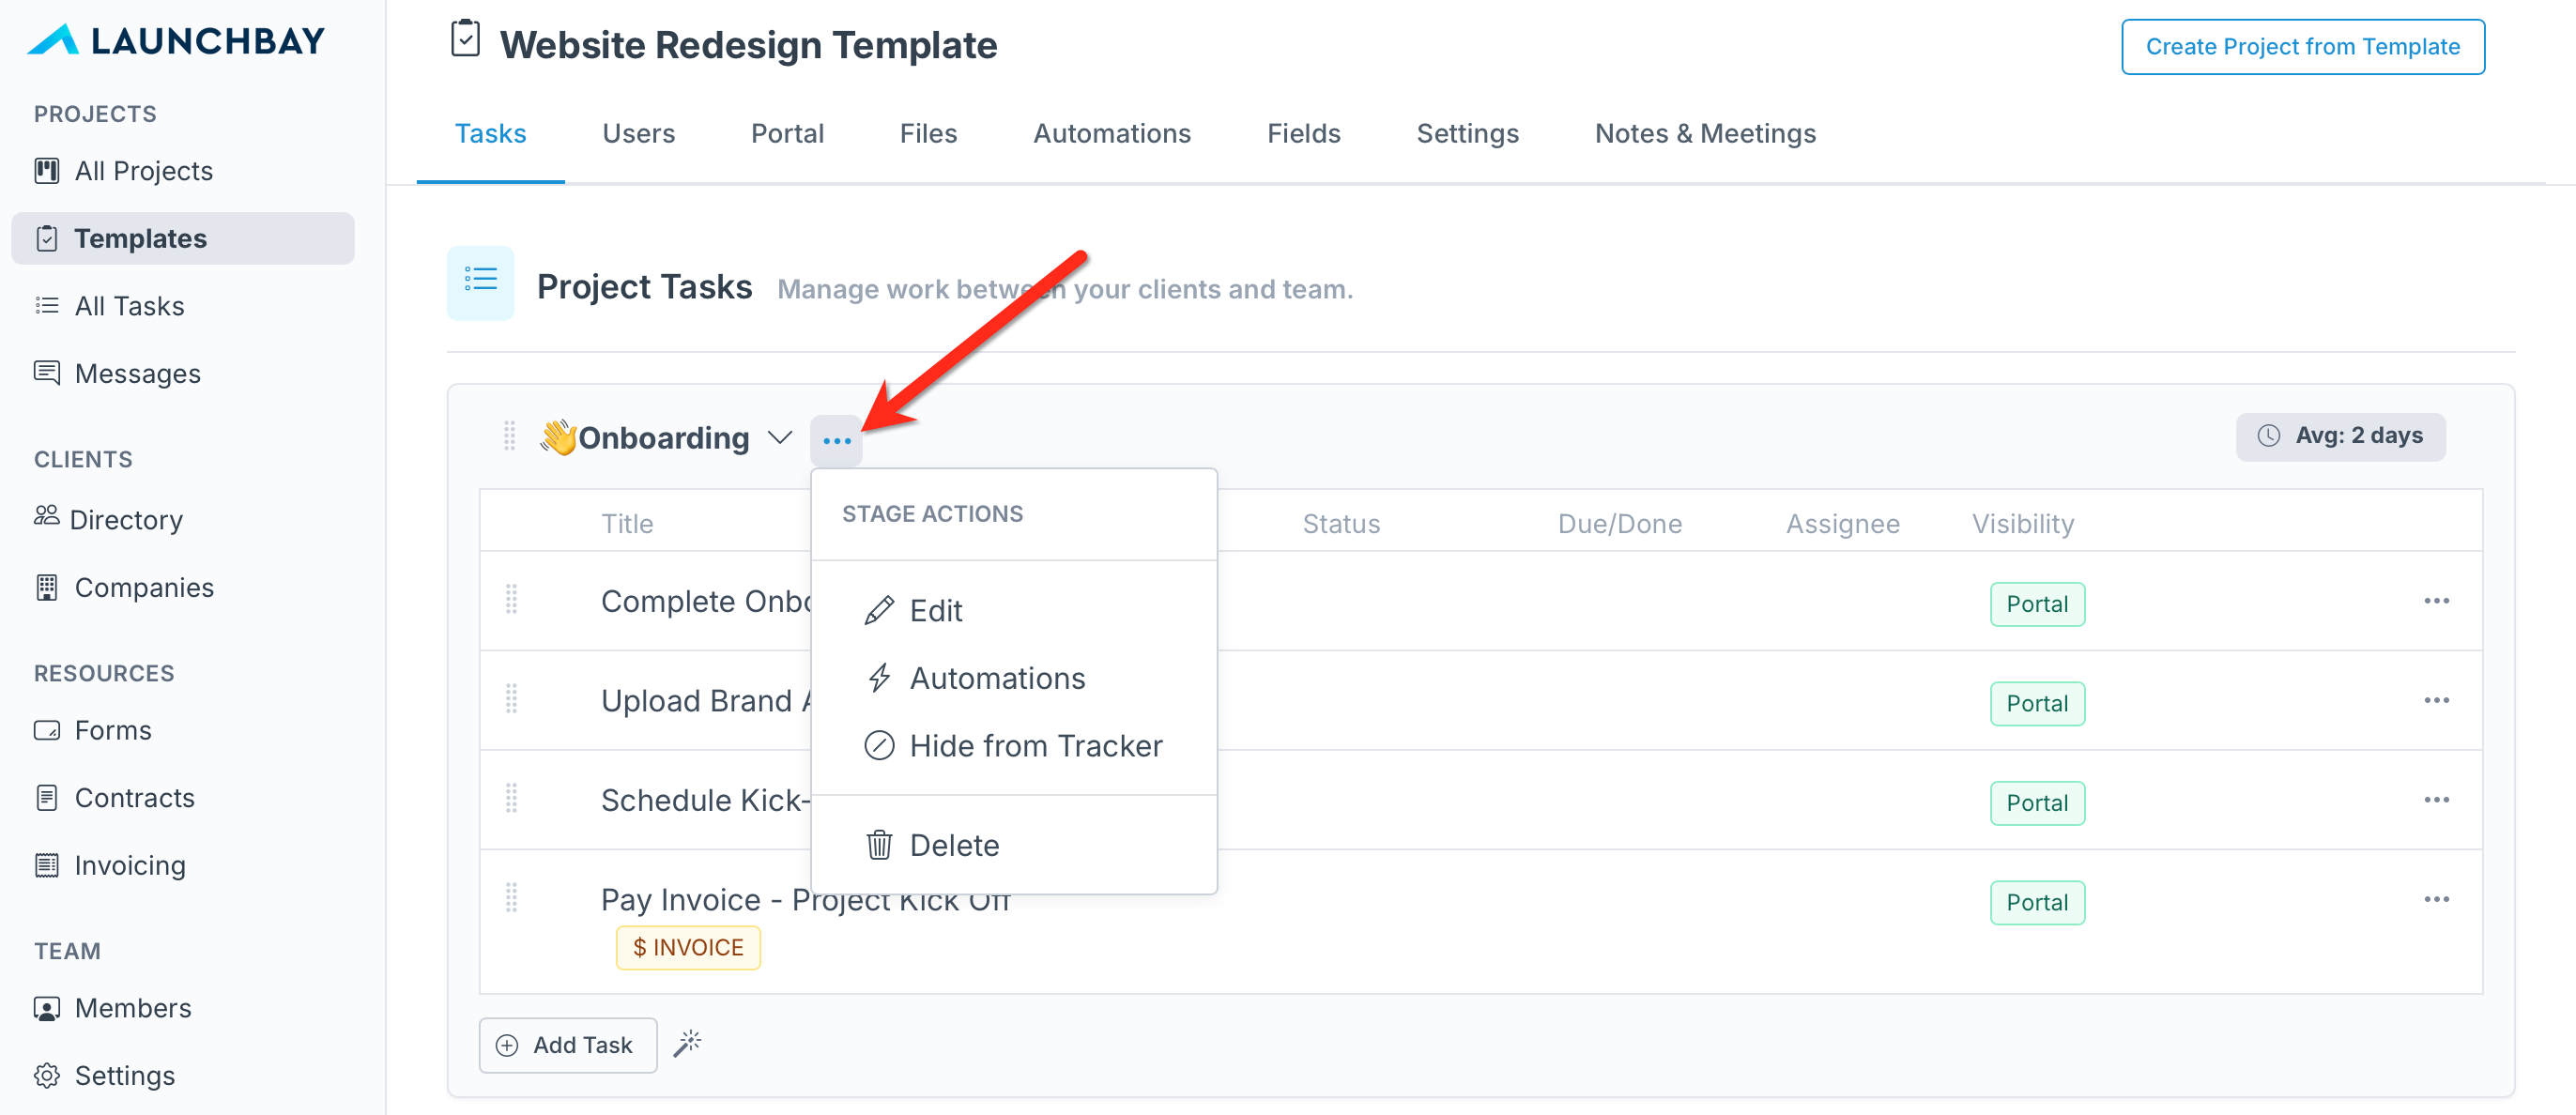Image resolution: width=2576 pixels, height=1115 pixels.
Task: Toggle Portal visibility badge on Schedule Kick-off task
Action: (x=2036, y=803)
